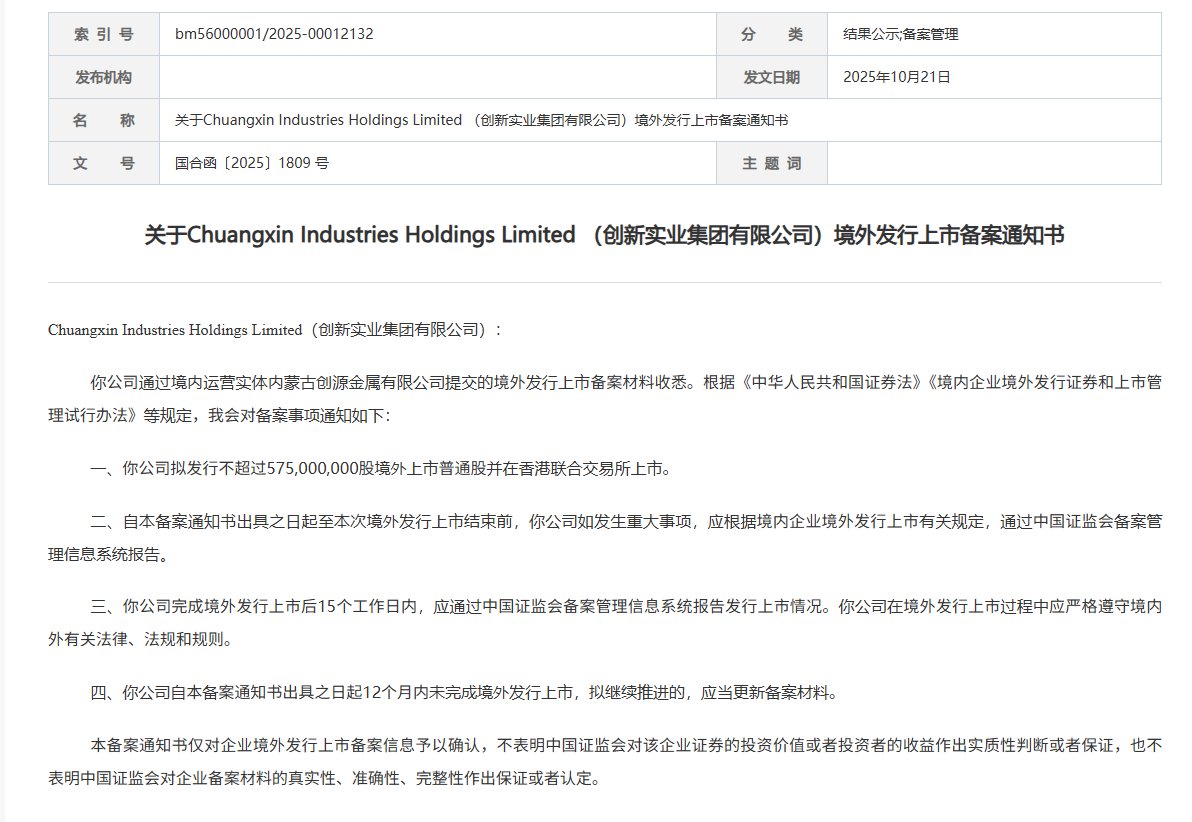Click the 发文日期 label cell
The image size is (1192, 822).
(771, 77)
